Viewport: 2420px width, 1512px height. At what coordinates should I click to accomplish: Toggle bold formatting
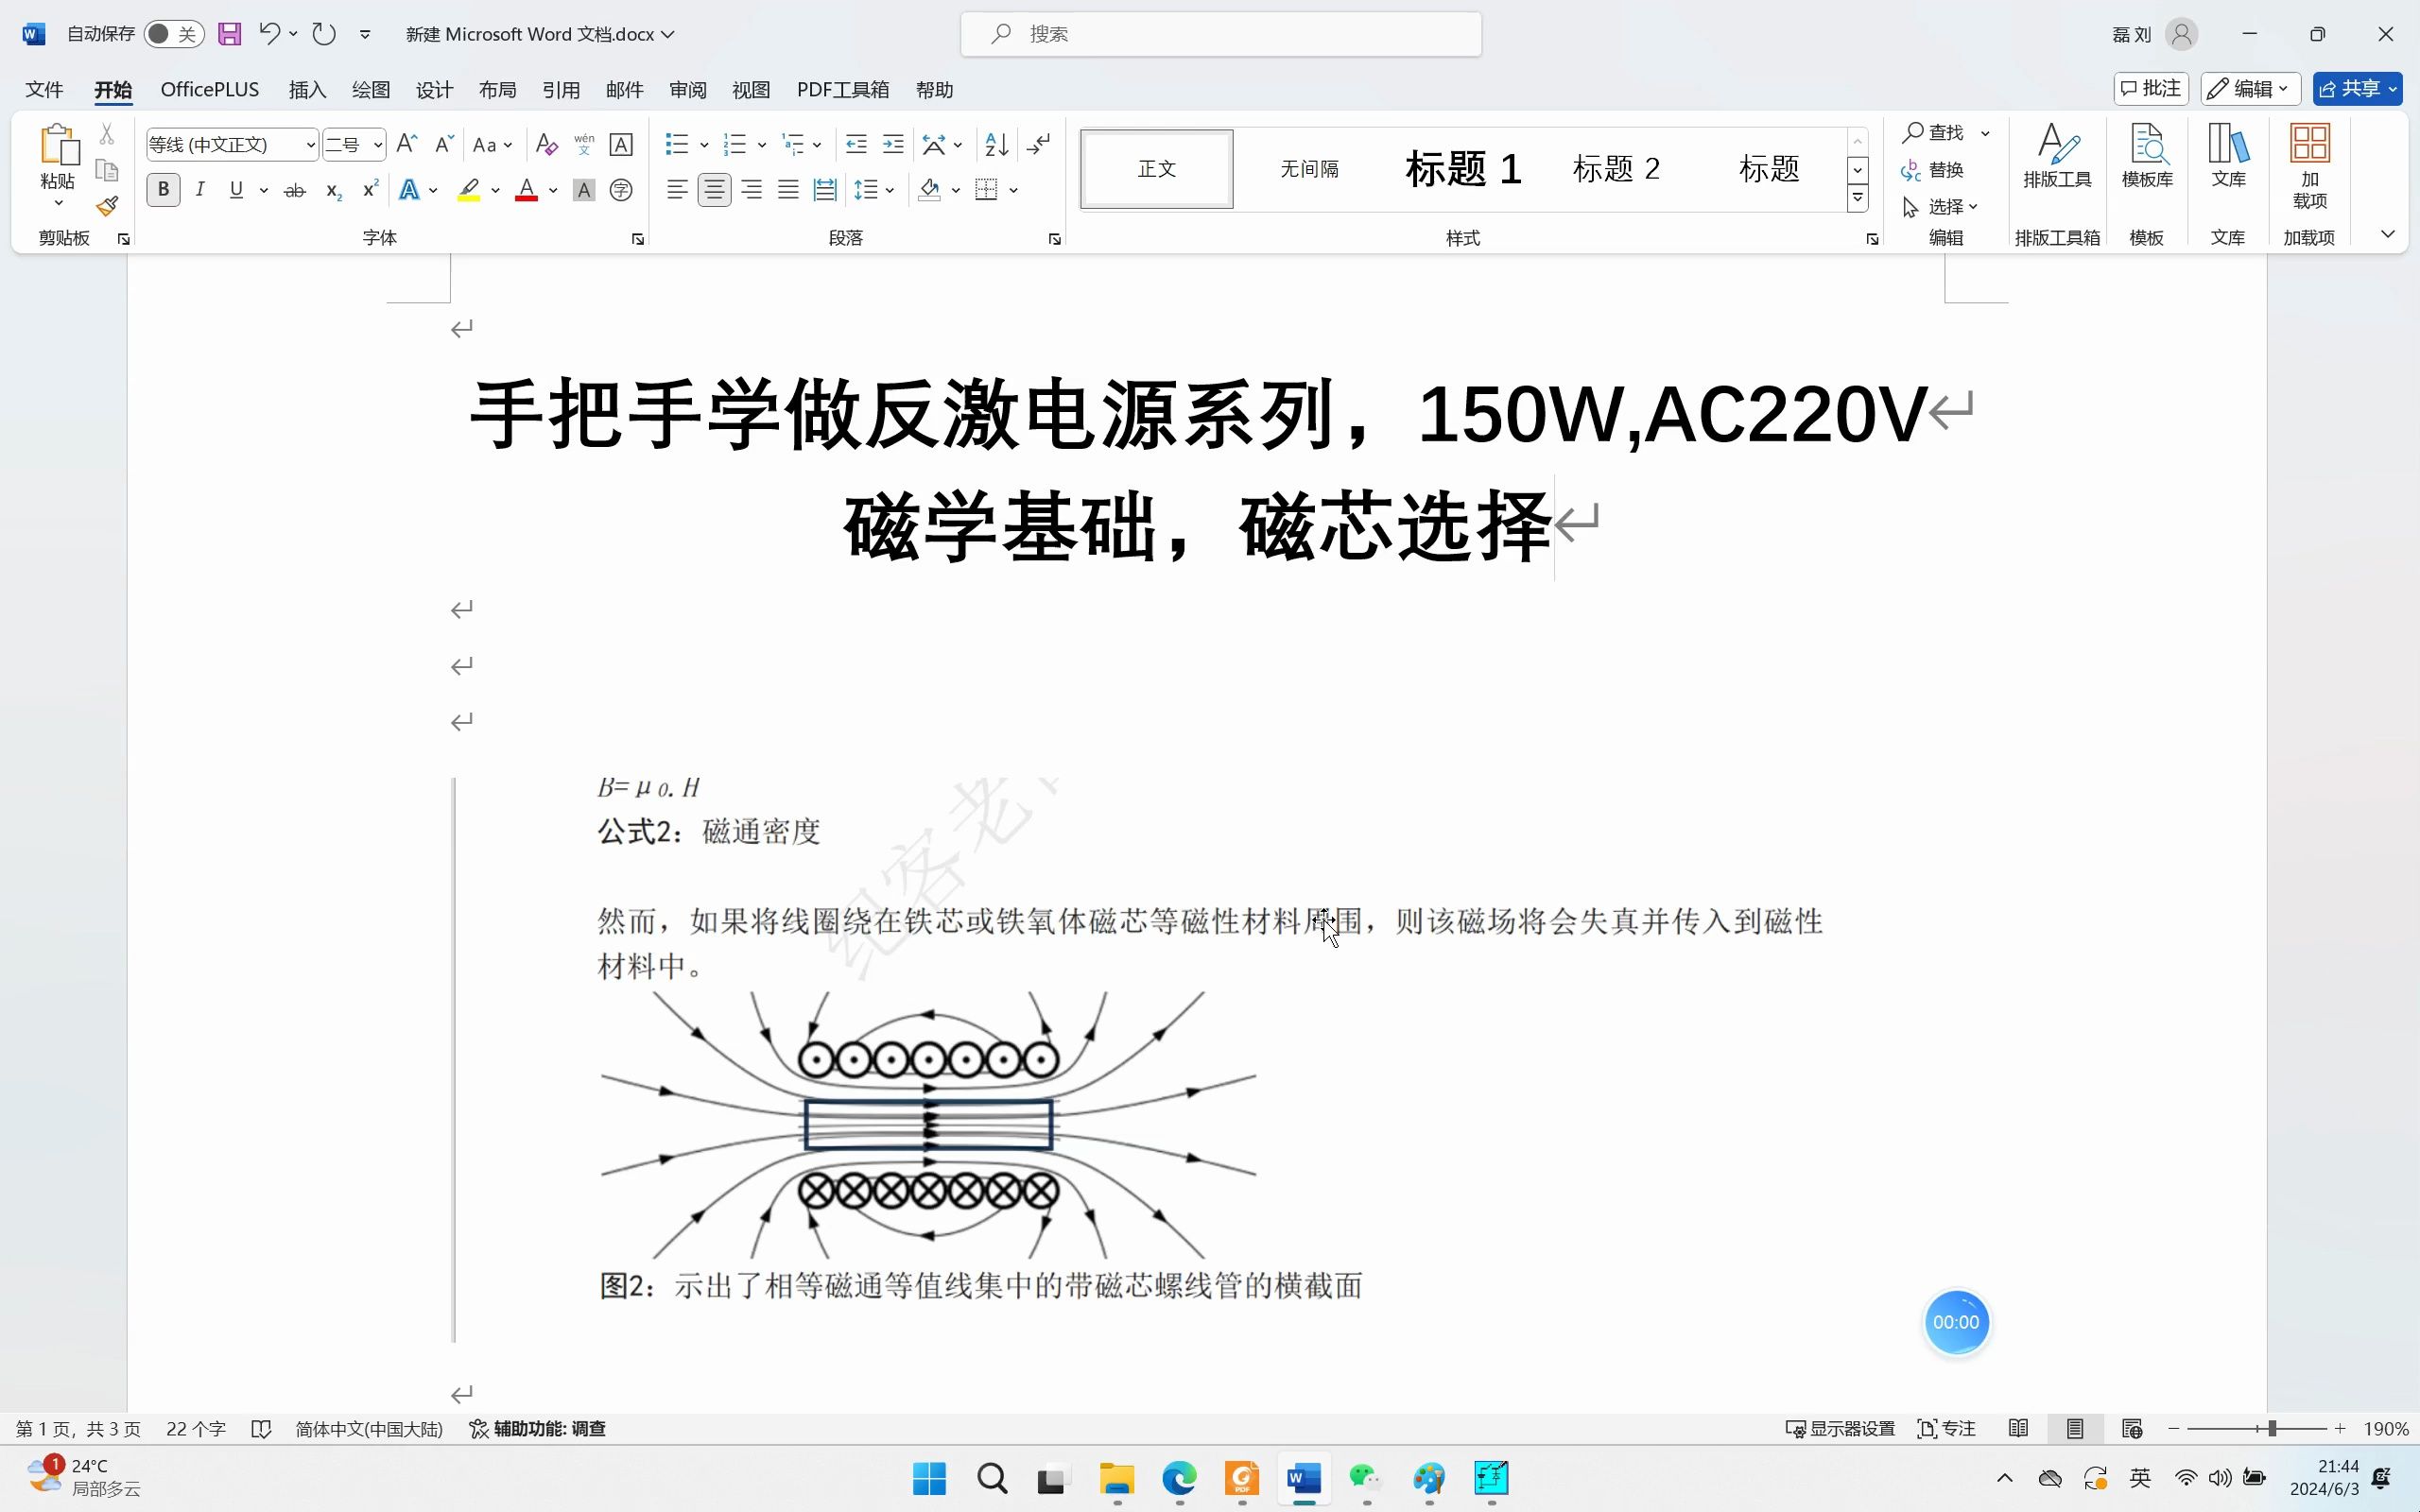(x=163, y=190)
